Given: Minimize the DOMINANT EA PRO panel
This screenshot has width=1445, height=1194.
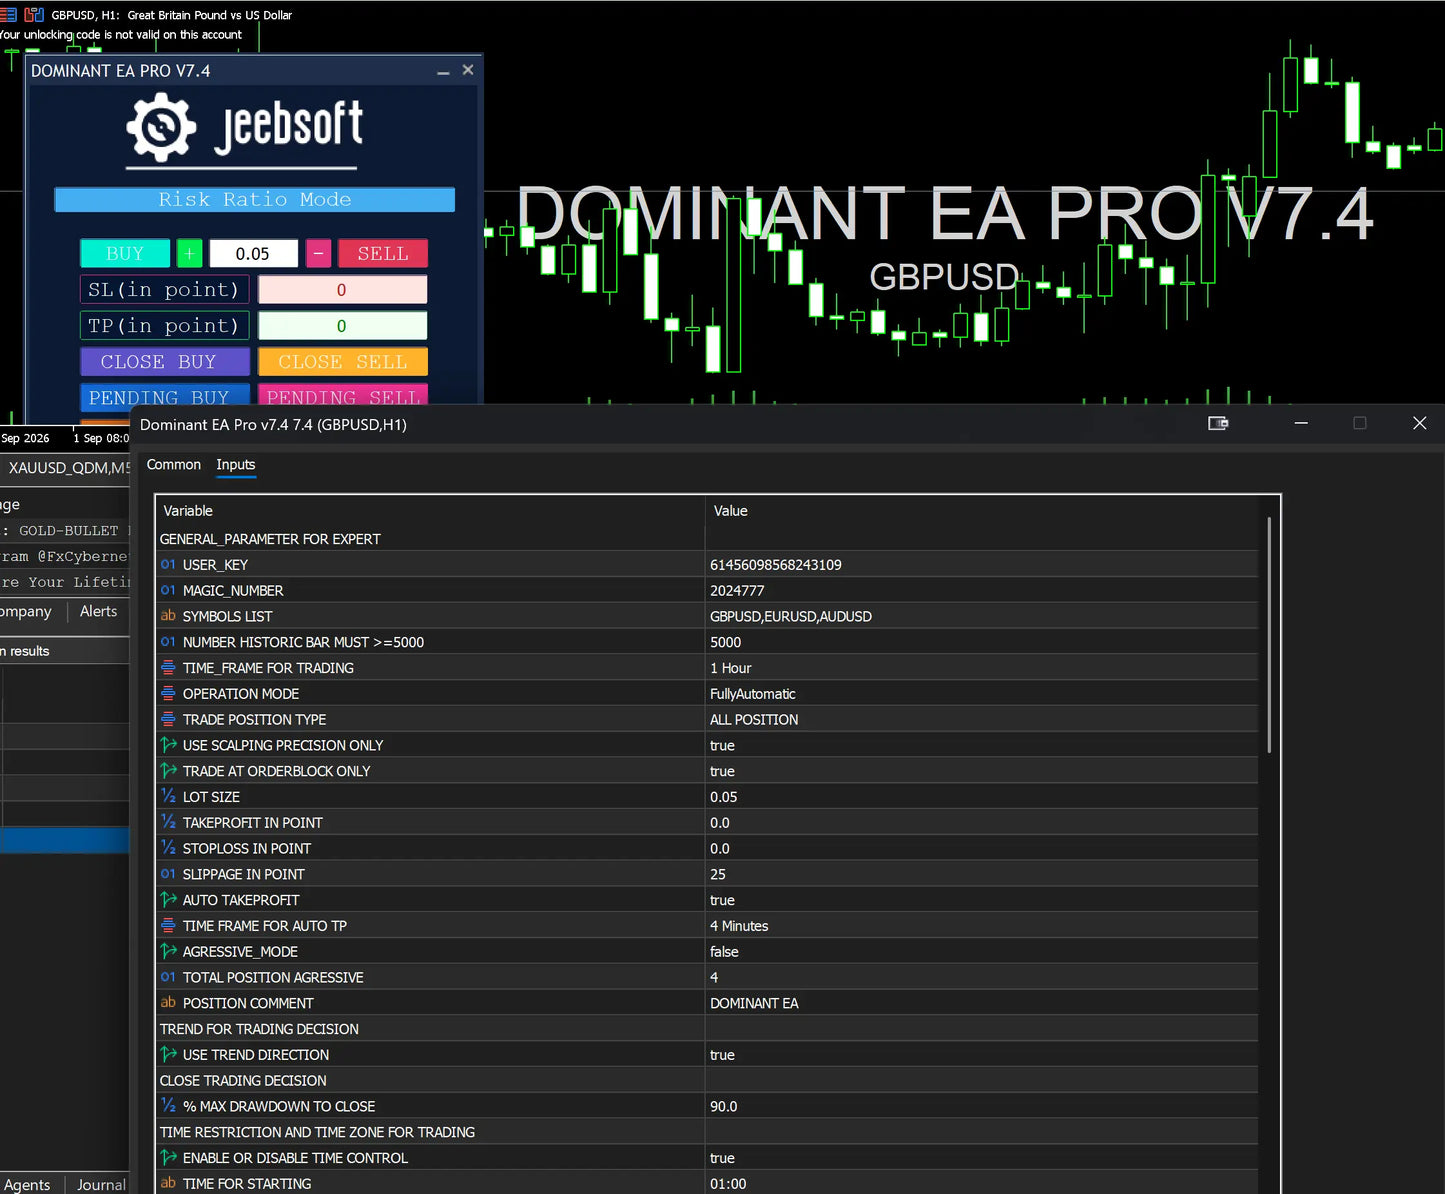Looking at the screenshot, I should click(443, 71).
